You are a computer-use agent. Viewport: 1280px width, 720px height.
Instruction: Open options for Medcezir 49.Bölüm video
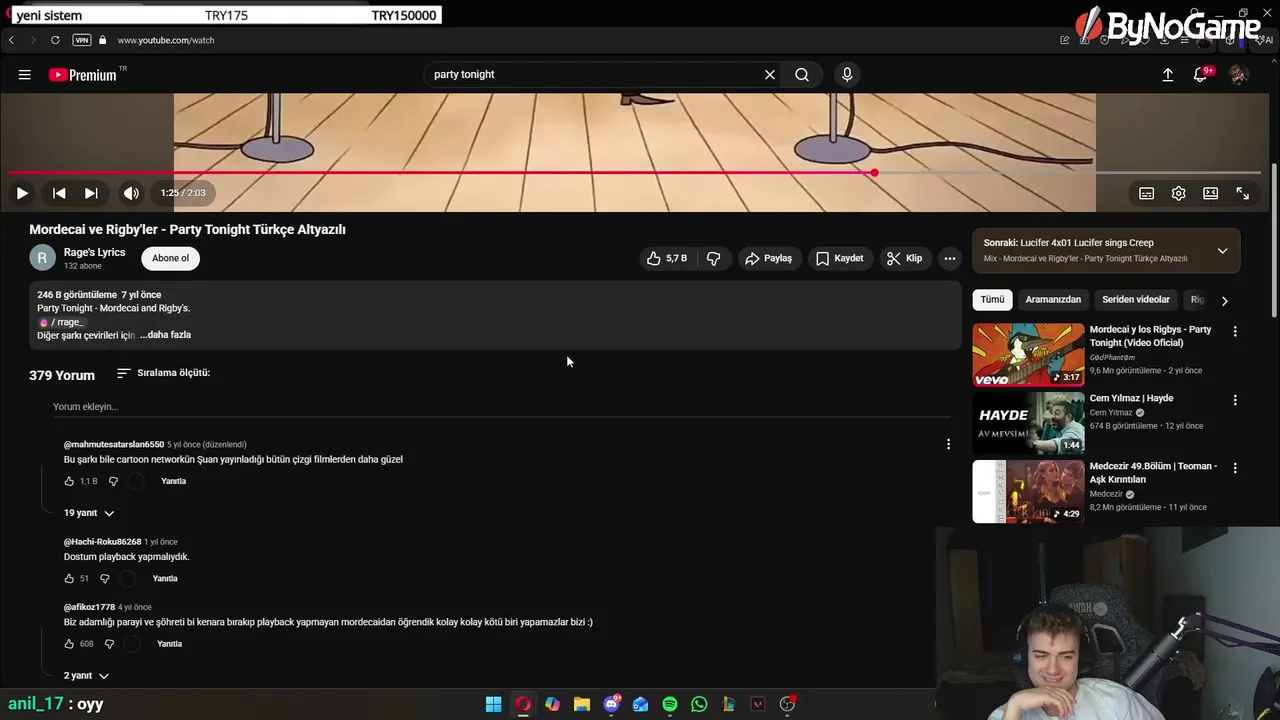tap(1235, 468)
